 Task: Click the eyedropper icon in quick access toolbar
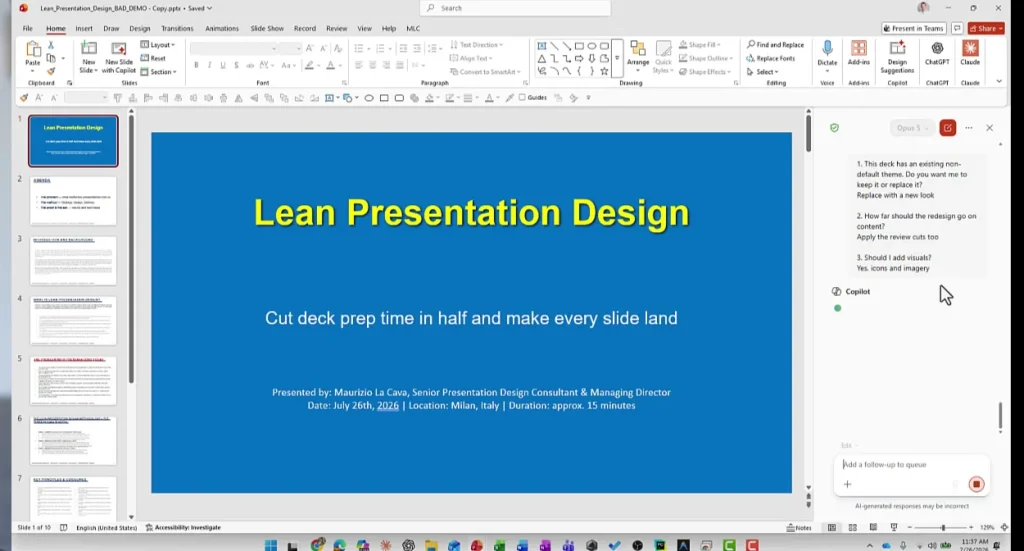(x=509, y=98)
